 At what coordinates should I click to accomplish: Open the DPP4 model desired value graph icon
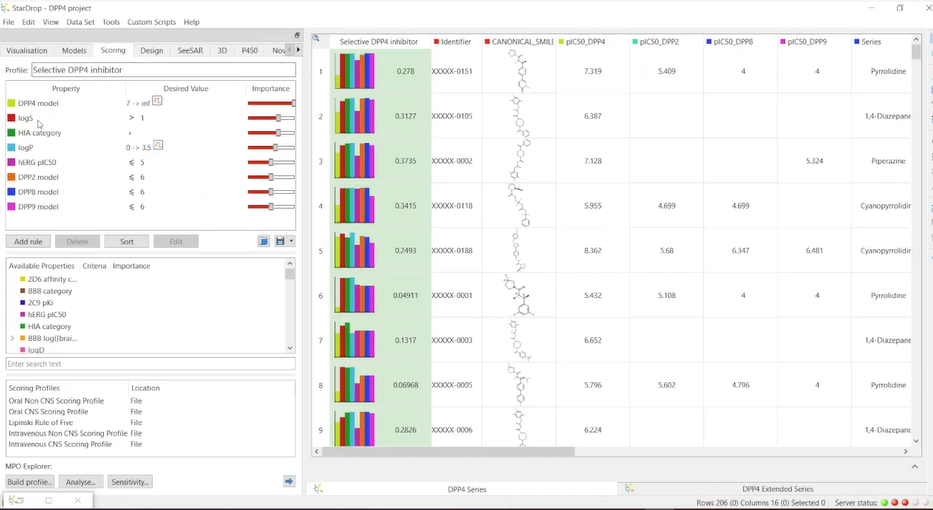click(157, 102)
